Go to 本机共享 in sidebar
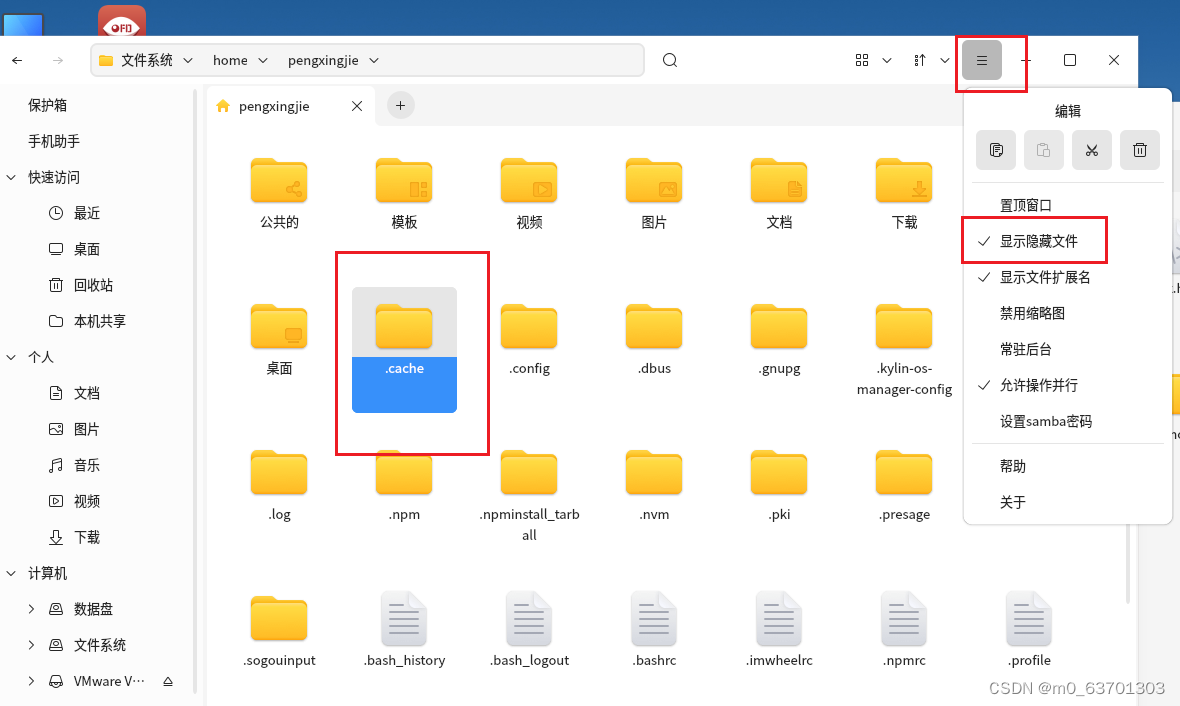Viewport: 1180px width, 706px height. pos(99,321)
